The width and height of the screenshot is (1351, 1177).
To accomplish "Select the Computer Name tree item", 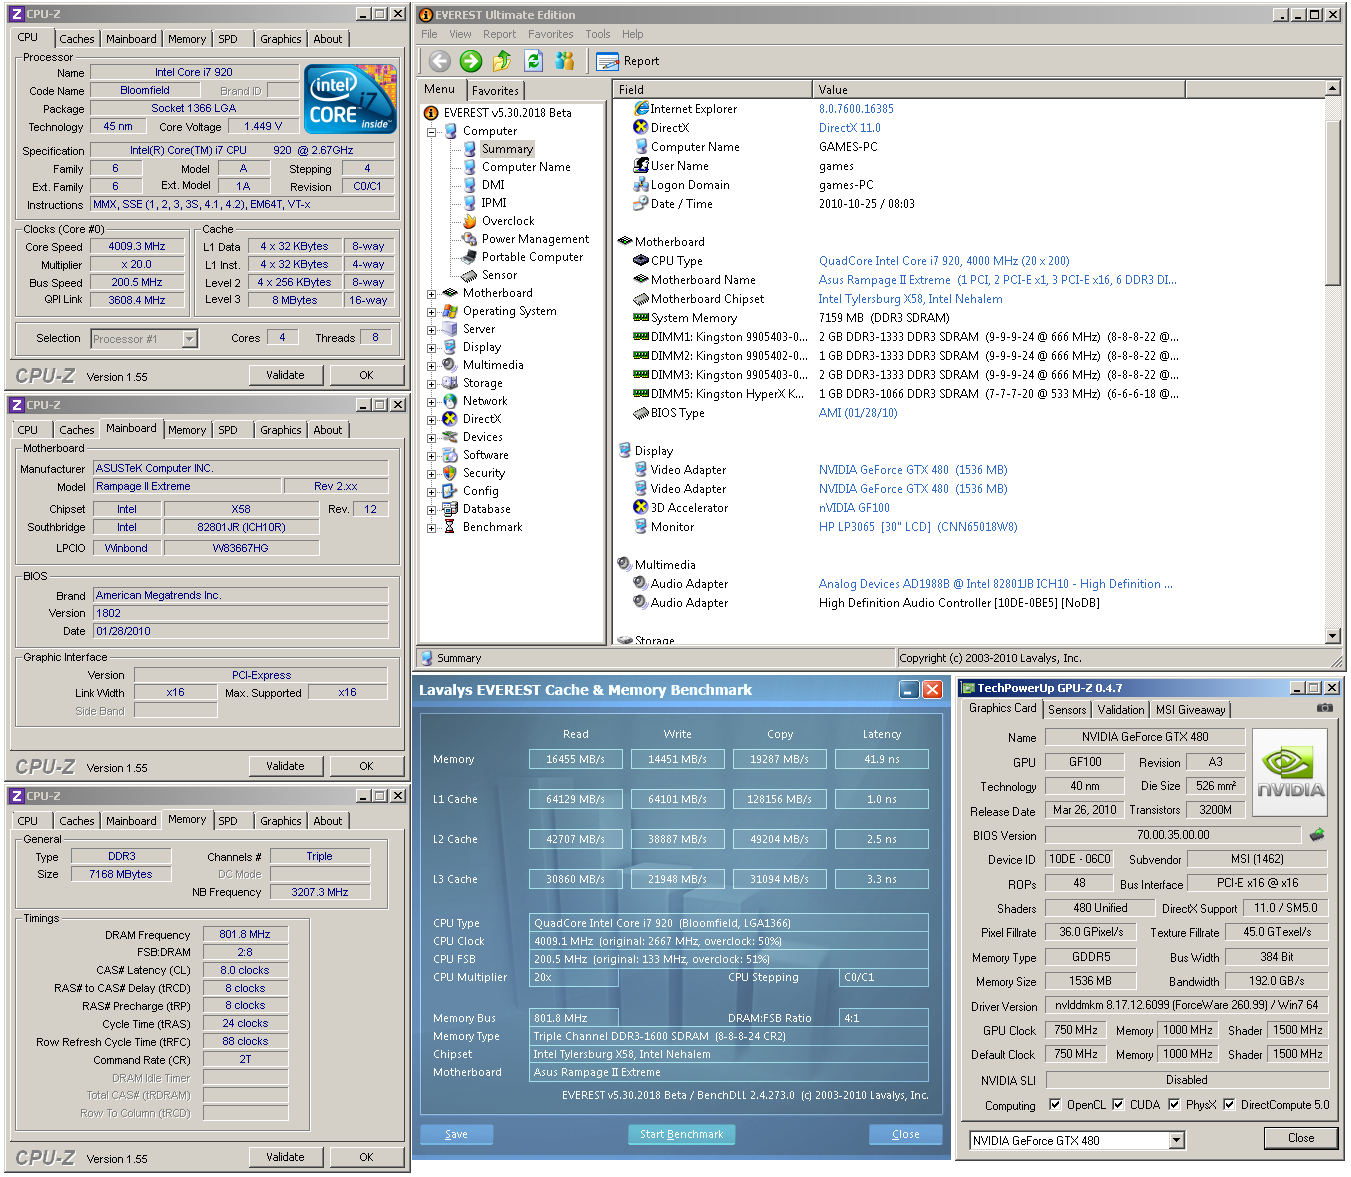I will point(526,167).
